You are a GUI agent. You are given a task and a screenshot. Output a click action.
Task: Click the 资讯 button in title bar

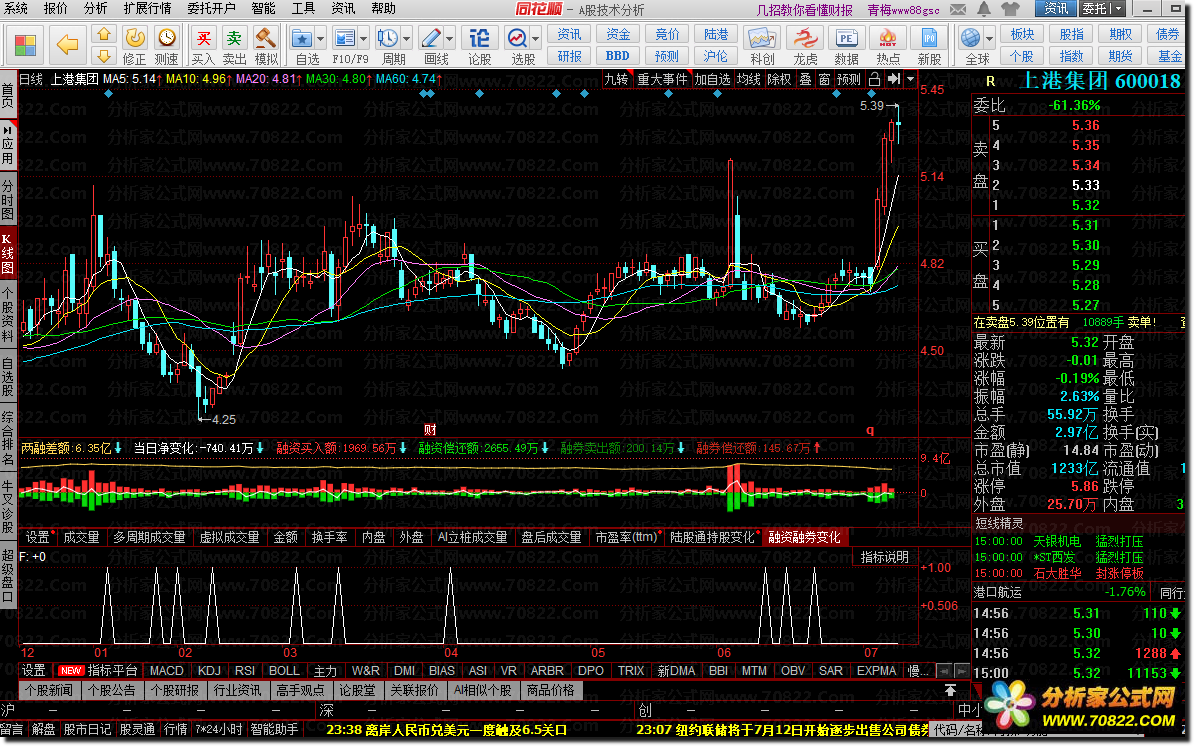click(1056, 9)
